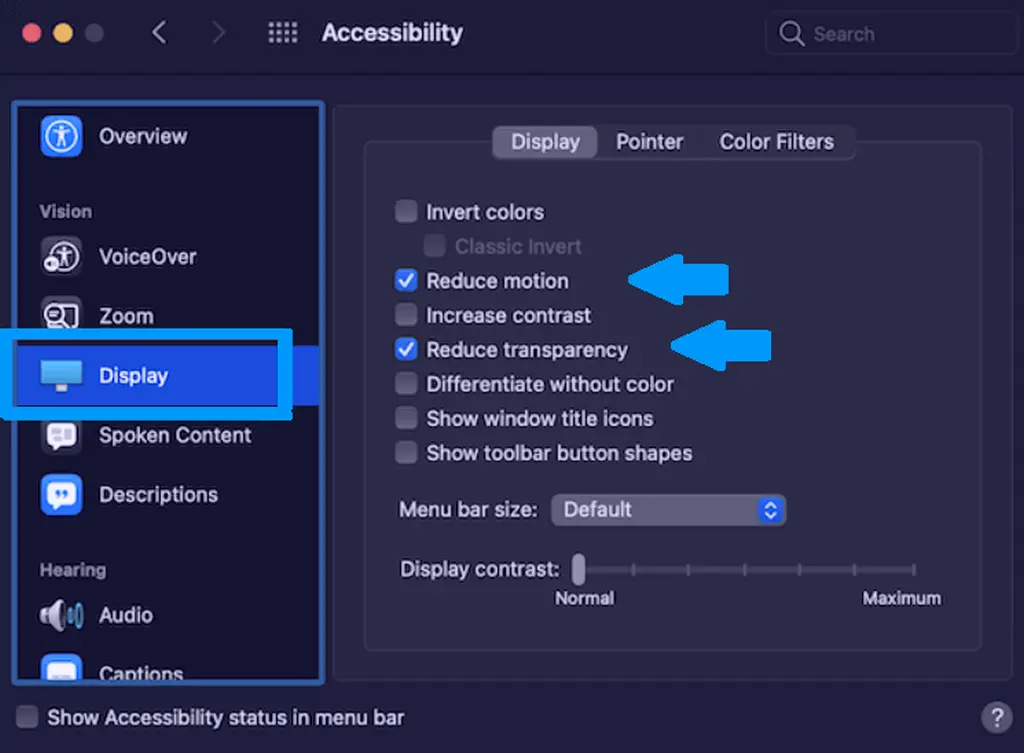Click the Hearing section header

(x=72, y=570)
